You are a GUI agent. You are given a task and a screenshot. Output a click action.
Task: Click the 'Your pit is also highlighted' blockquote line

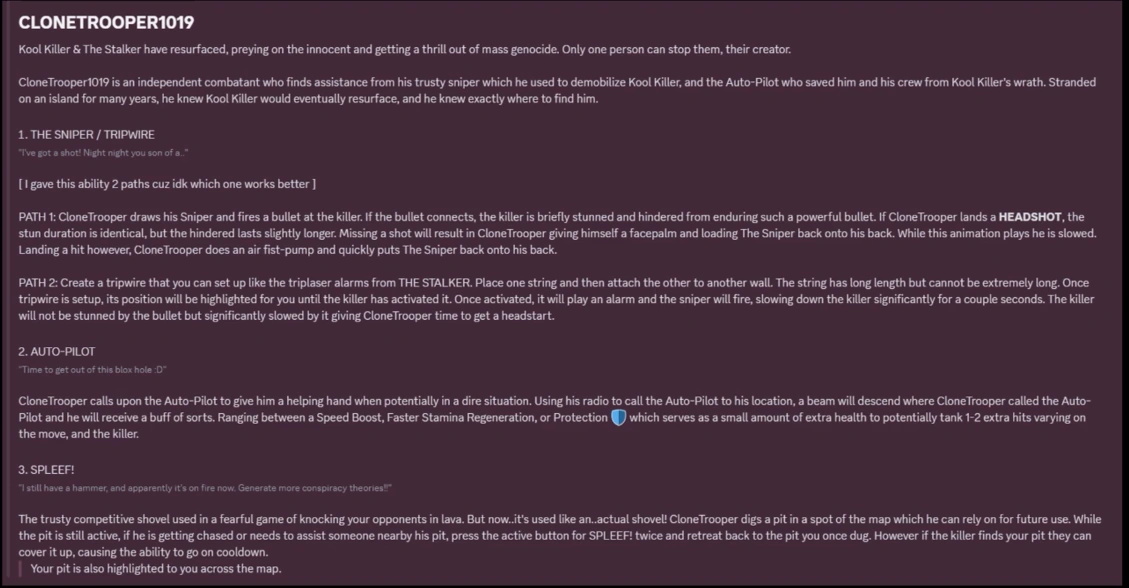coord(156,569)
